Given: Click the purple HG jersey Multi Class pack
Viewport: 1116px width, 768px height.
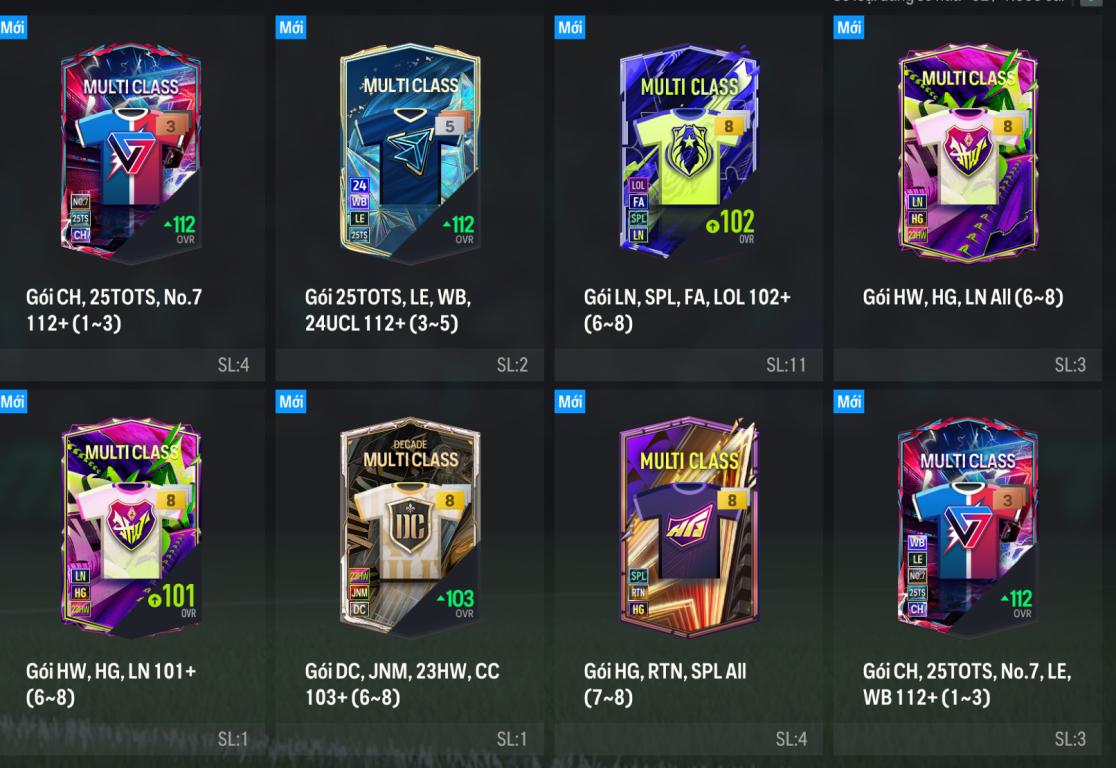Looking at the screenshot, I should [689, 527].
